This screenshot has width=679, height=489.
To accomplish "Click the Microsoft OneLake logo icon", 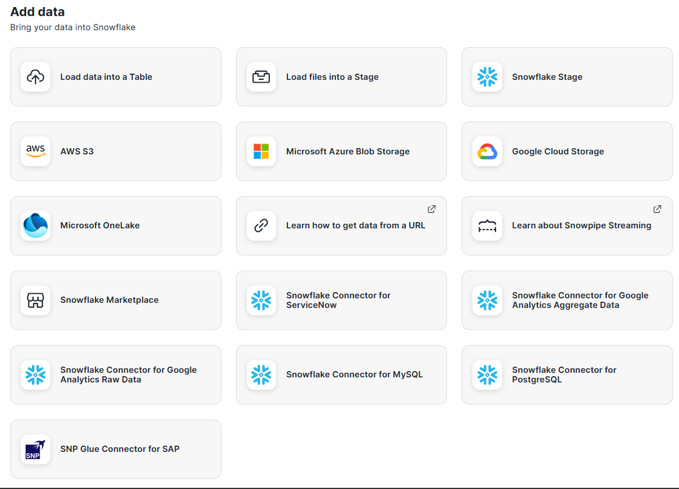I will tap(36, 226).
